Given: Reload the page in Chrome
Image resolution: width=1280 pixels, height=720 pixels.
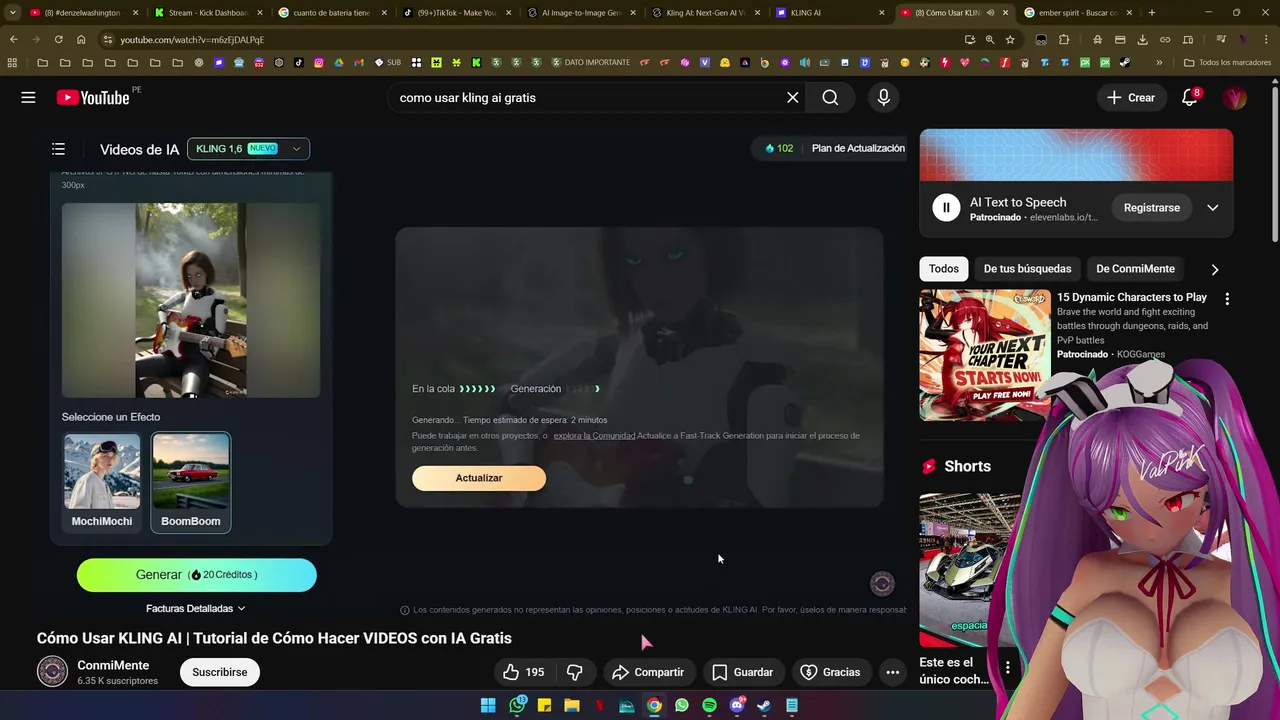Looking at the screenshot, I should [58, 39].
